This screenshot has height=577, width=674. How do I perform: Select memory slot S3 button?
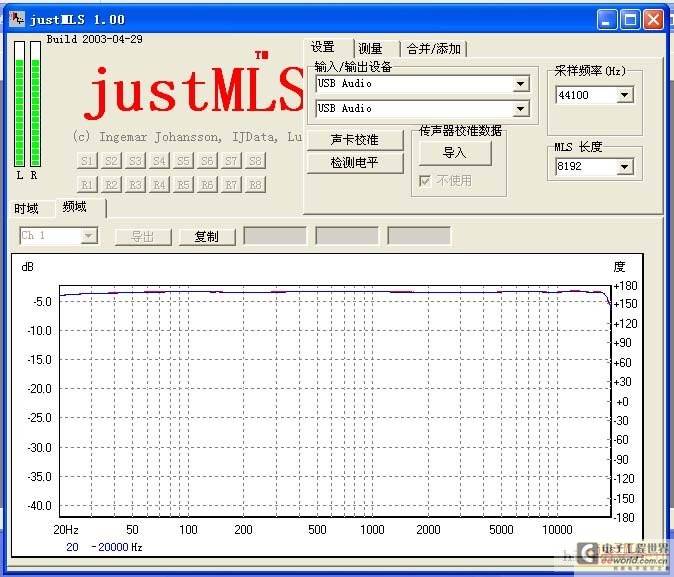[x=135, y=161]
